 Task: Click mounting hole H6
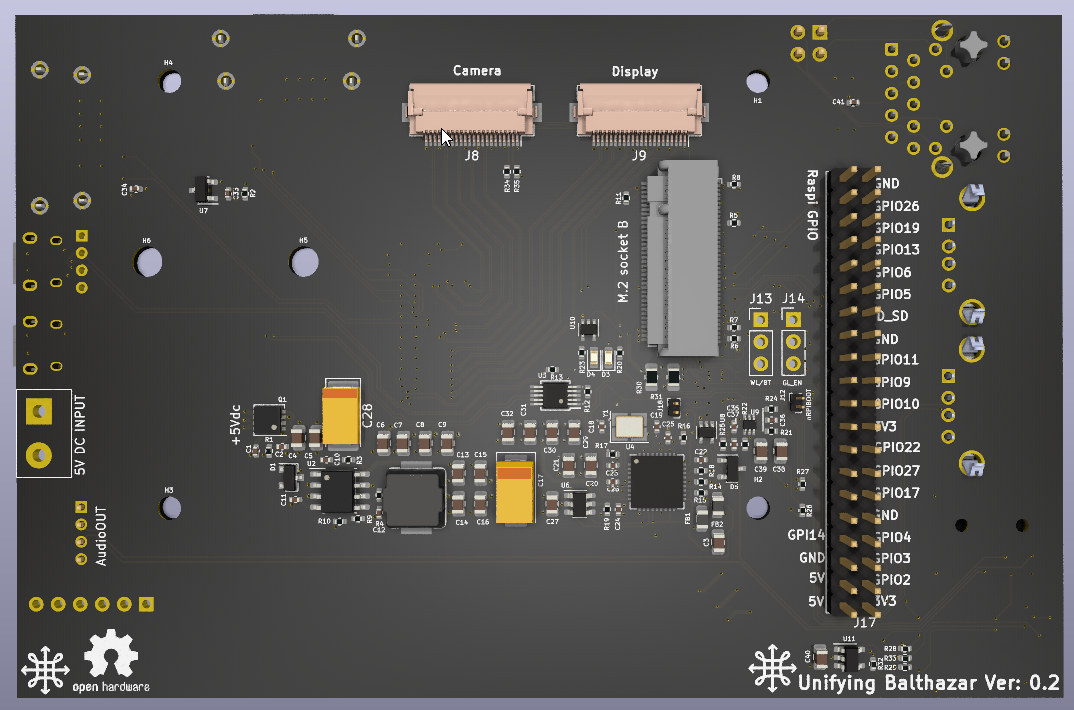[x=149, y=262]
